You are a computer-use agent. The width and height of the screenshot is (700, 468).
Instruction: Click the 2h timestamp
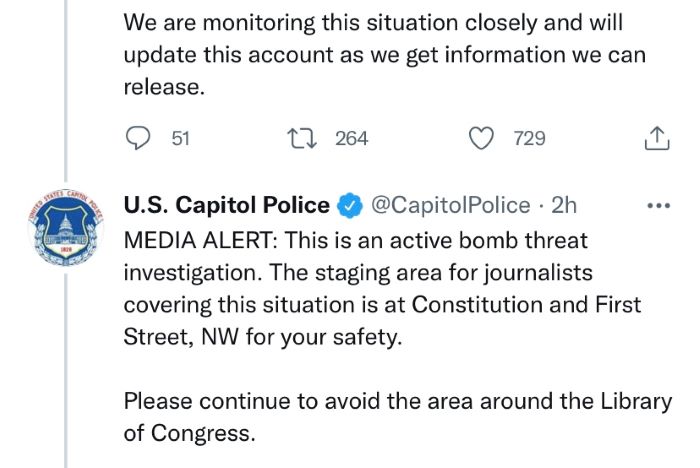564,205
